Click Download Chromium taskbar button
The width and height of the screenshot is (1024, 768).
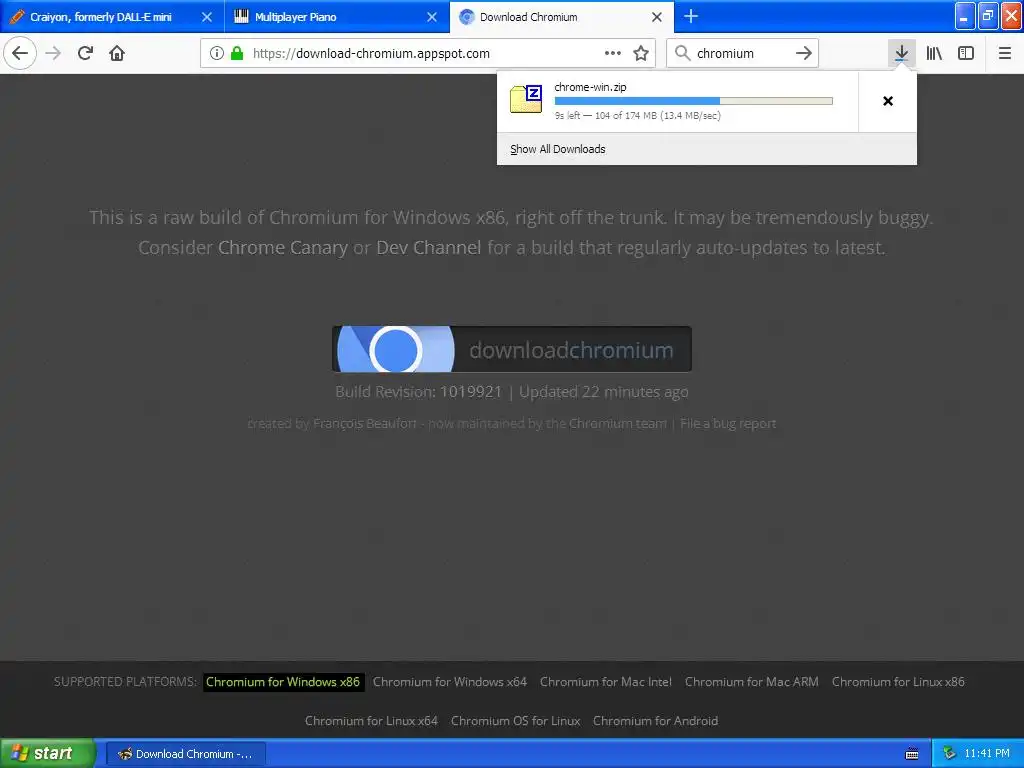point(186,754)
